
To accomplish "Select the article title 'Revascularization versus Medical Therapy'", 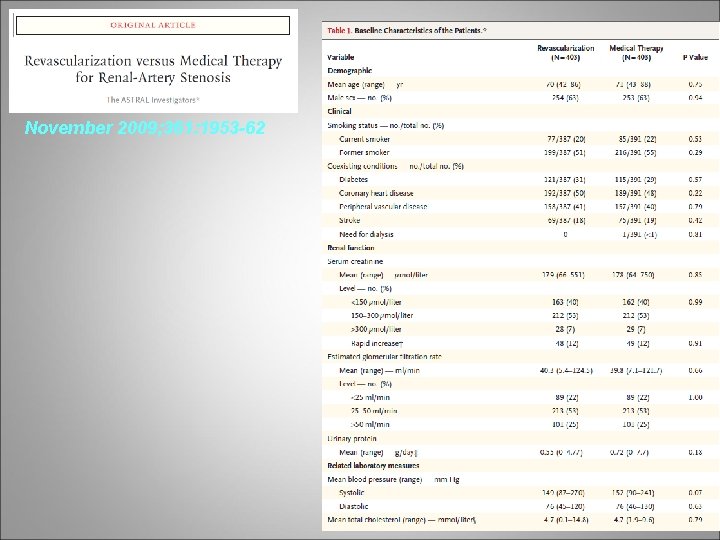I will 153,61.
